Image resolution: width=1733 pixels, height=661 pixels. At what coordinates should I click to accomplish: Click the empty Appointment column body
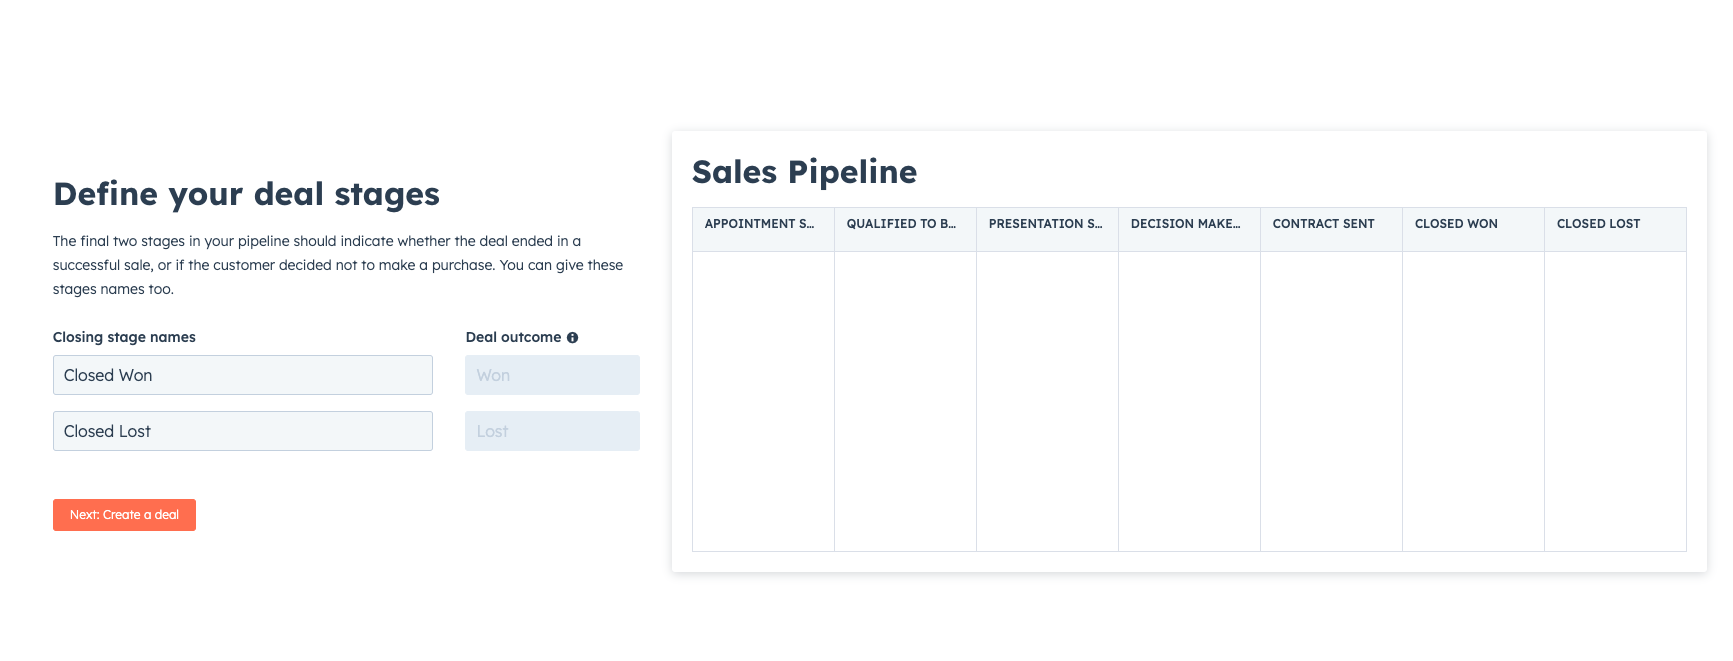point(763,400)
